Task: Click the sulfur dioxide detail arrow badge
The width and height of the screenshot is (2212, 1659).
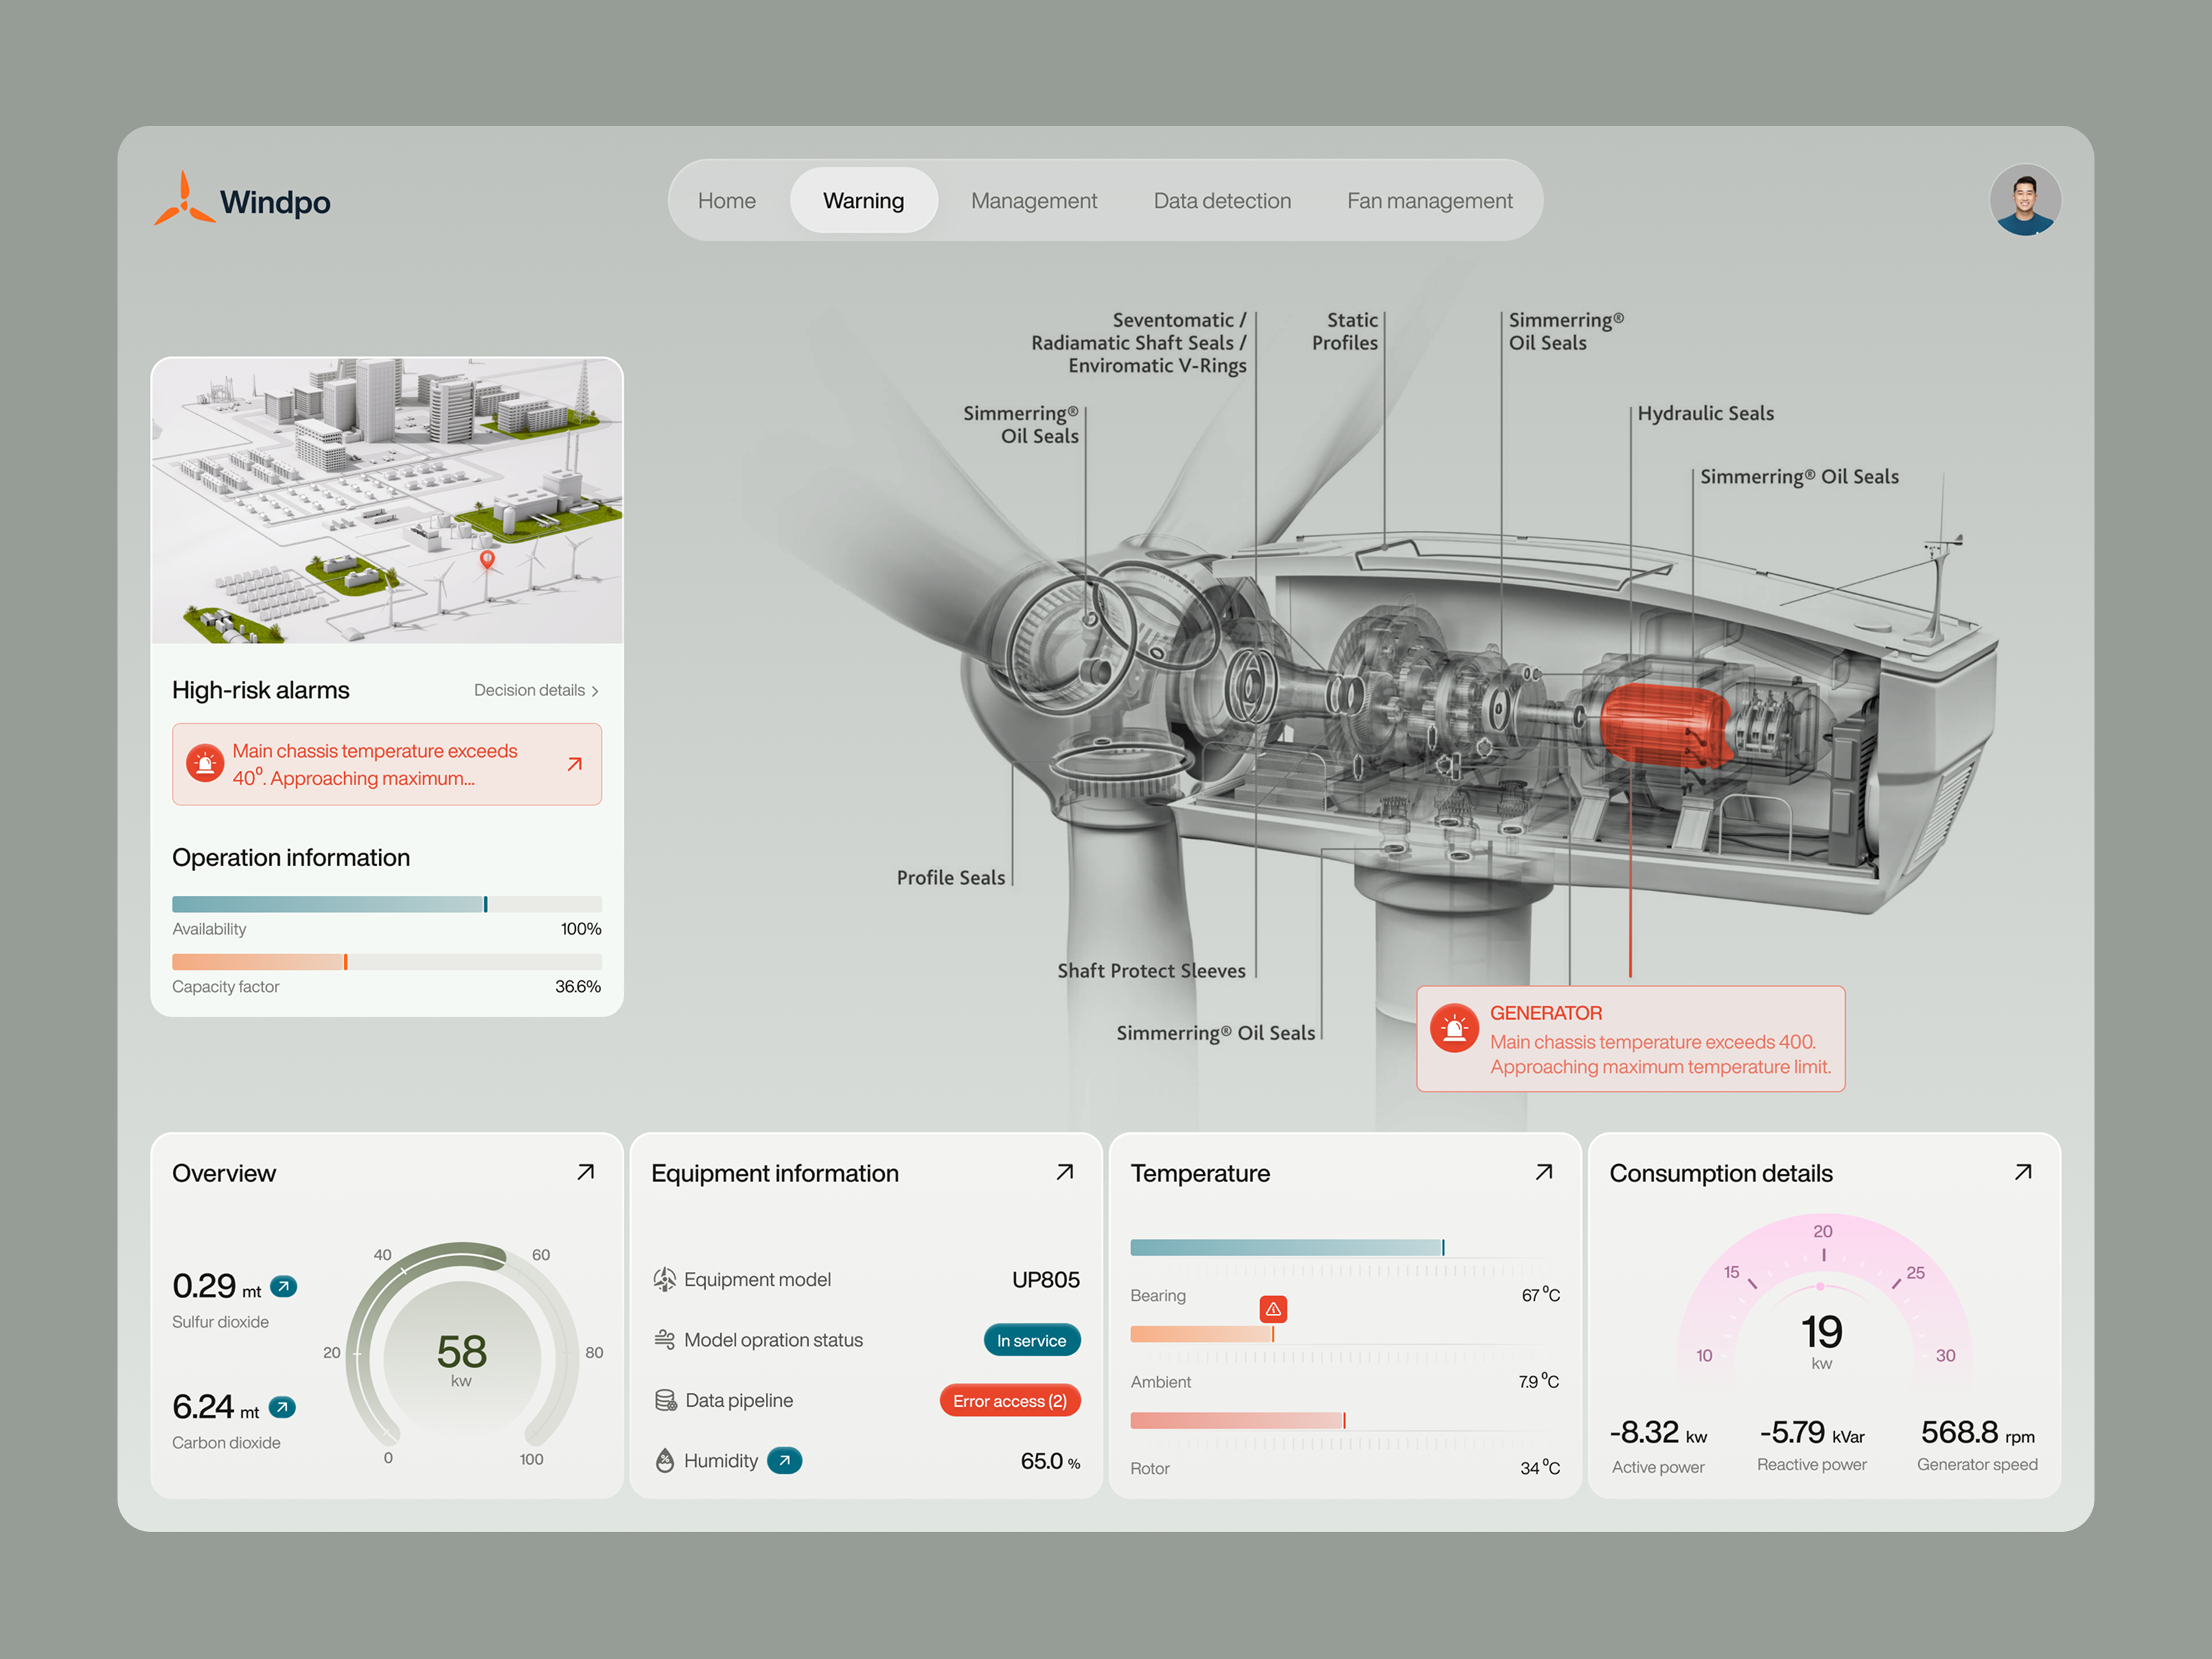Action: point(283,1286)
